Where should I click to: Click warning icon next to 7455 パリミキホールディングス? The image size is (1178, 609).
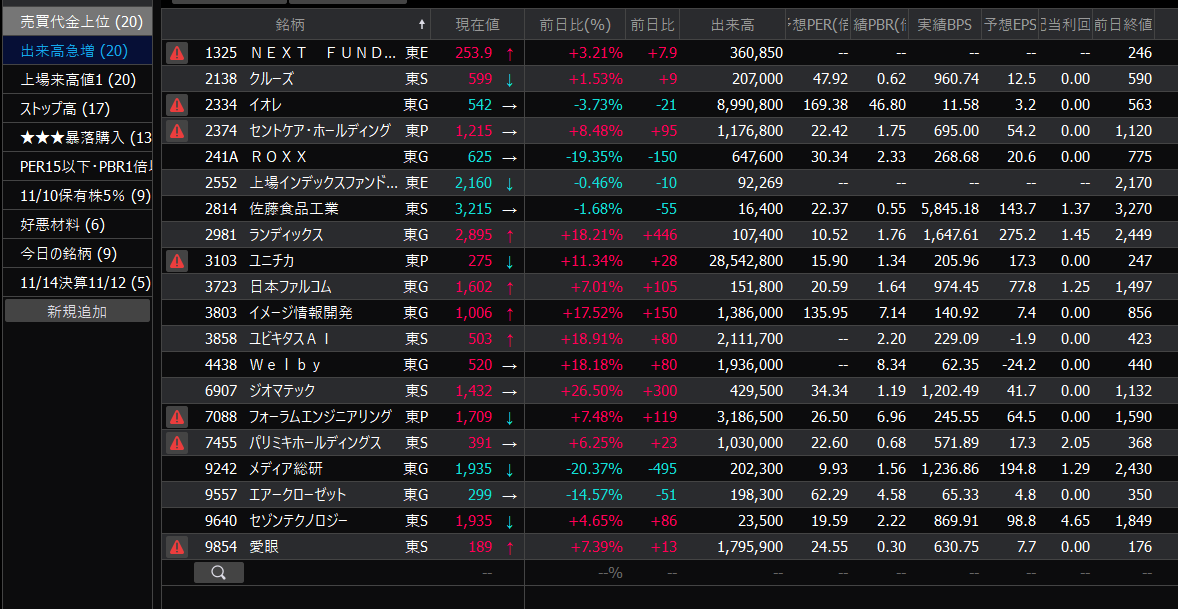tap(177, 442)
